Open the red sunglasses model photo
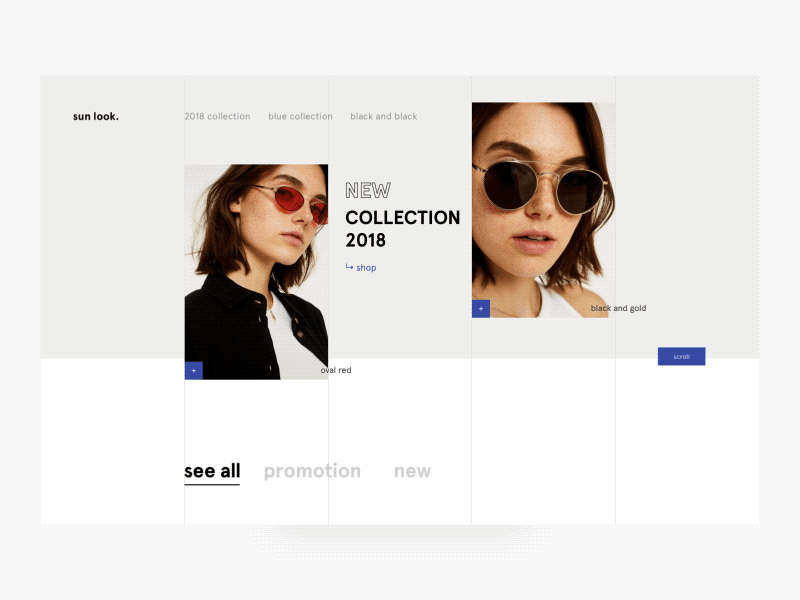Image resolution: width=800 pixels, height=600 pixels. click(256, 272)
